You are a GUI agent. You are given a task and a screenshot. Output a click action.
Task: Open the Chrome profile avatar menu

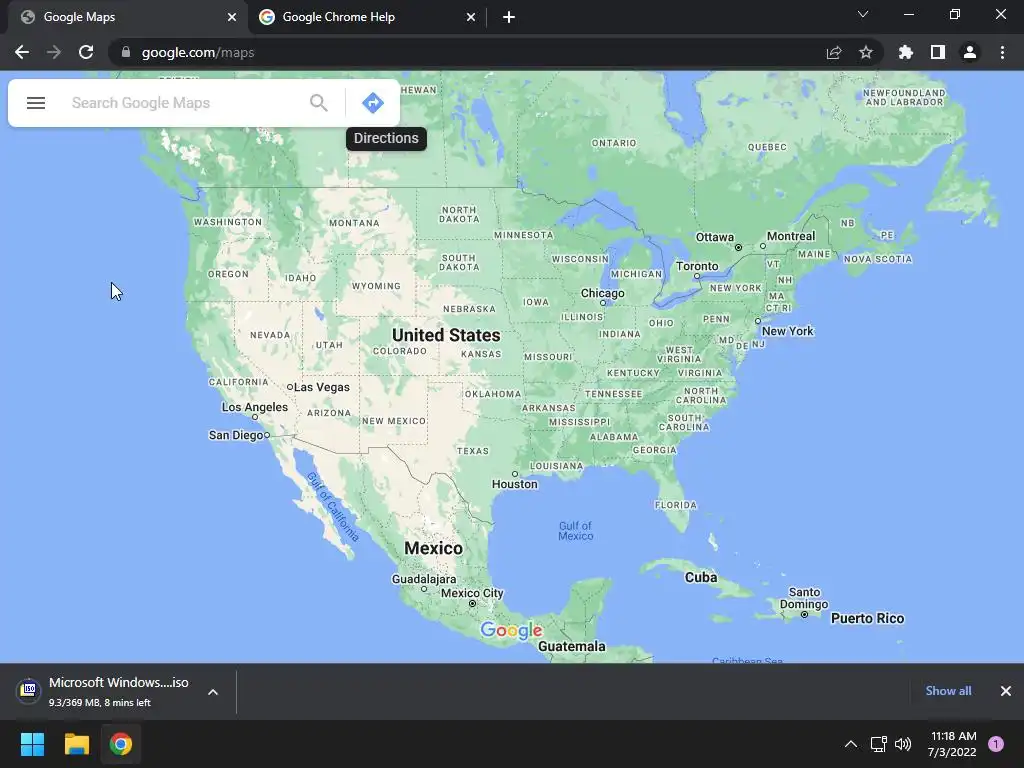click(x=970, y=52)
